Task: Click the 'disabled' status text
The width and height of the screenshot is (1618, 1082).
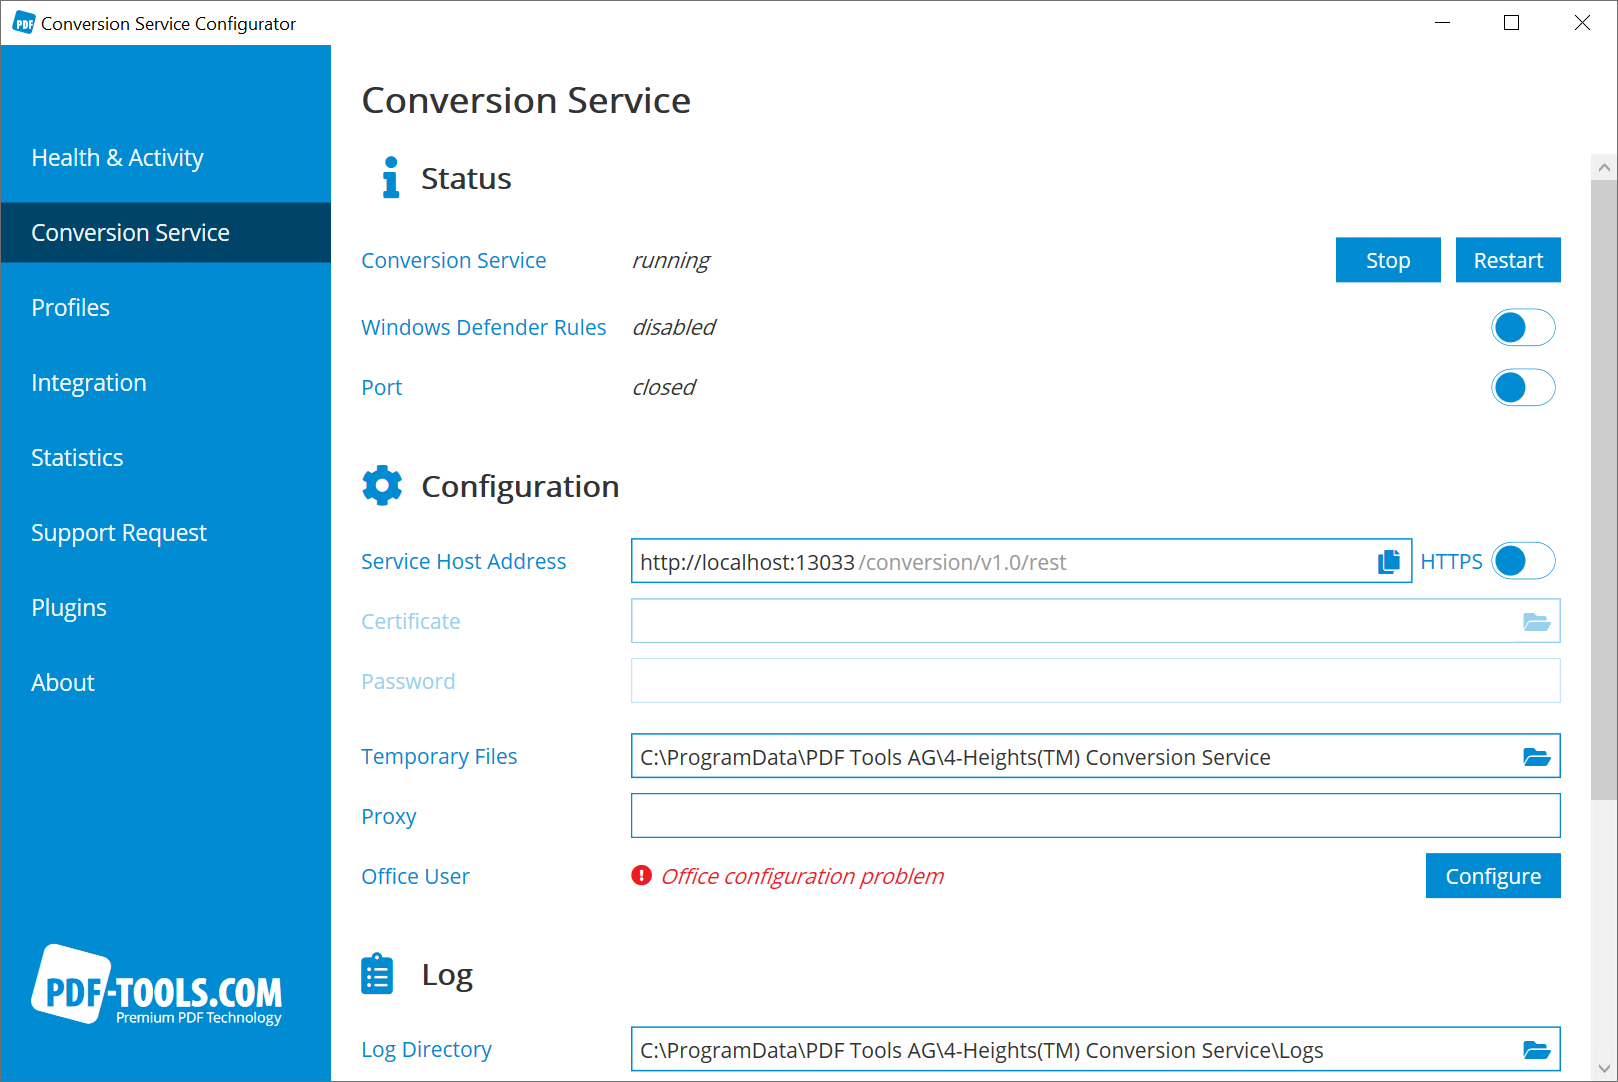Action: [x=674, y=328]
